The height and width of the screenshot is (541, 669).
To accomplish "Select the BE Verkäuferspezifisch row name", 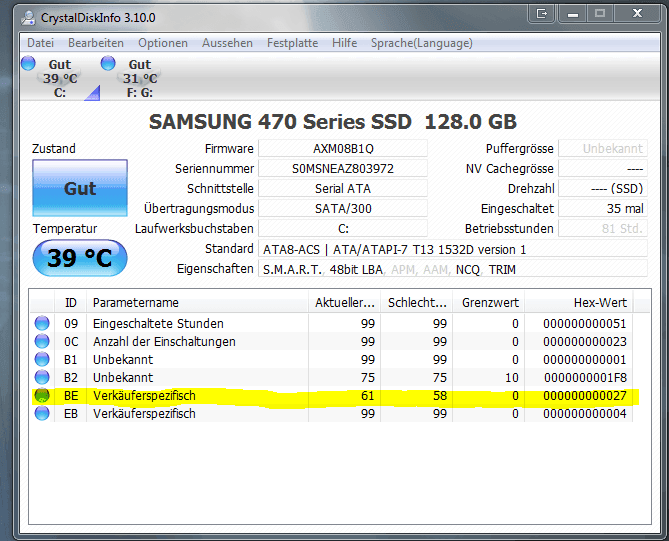I will tap(144, 396).
